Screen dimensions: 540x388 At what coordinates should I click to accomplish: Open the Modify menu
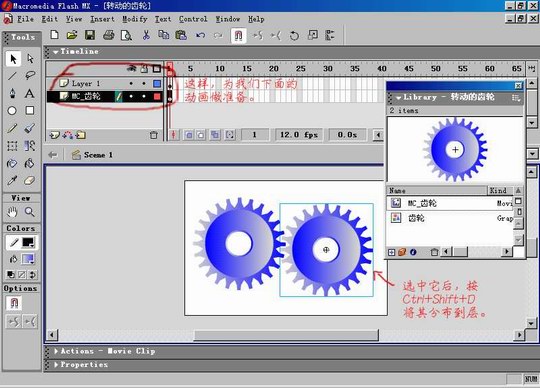135,19
